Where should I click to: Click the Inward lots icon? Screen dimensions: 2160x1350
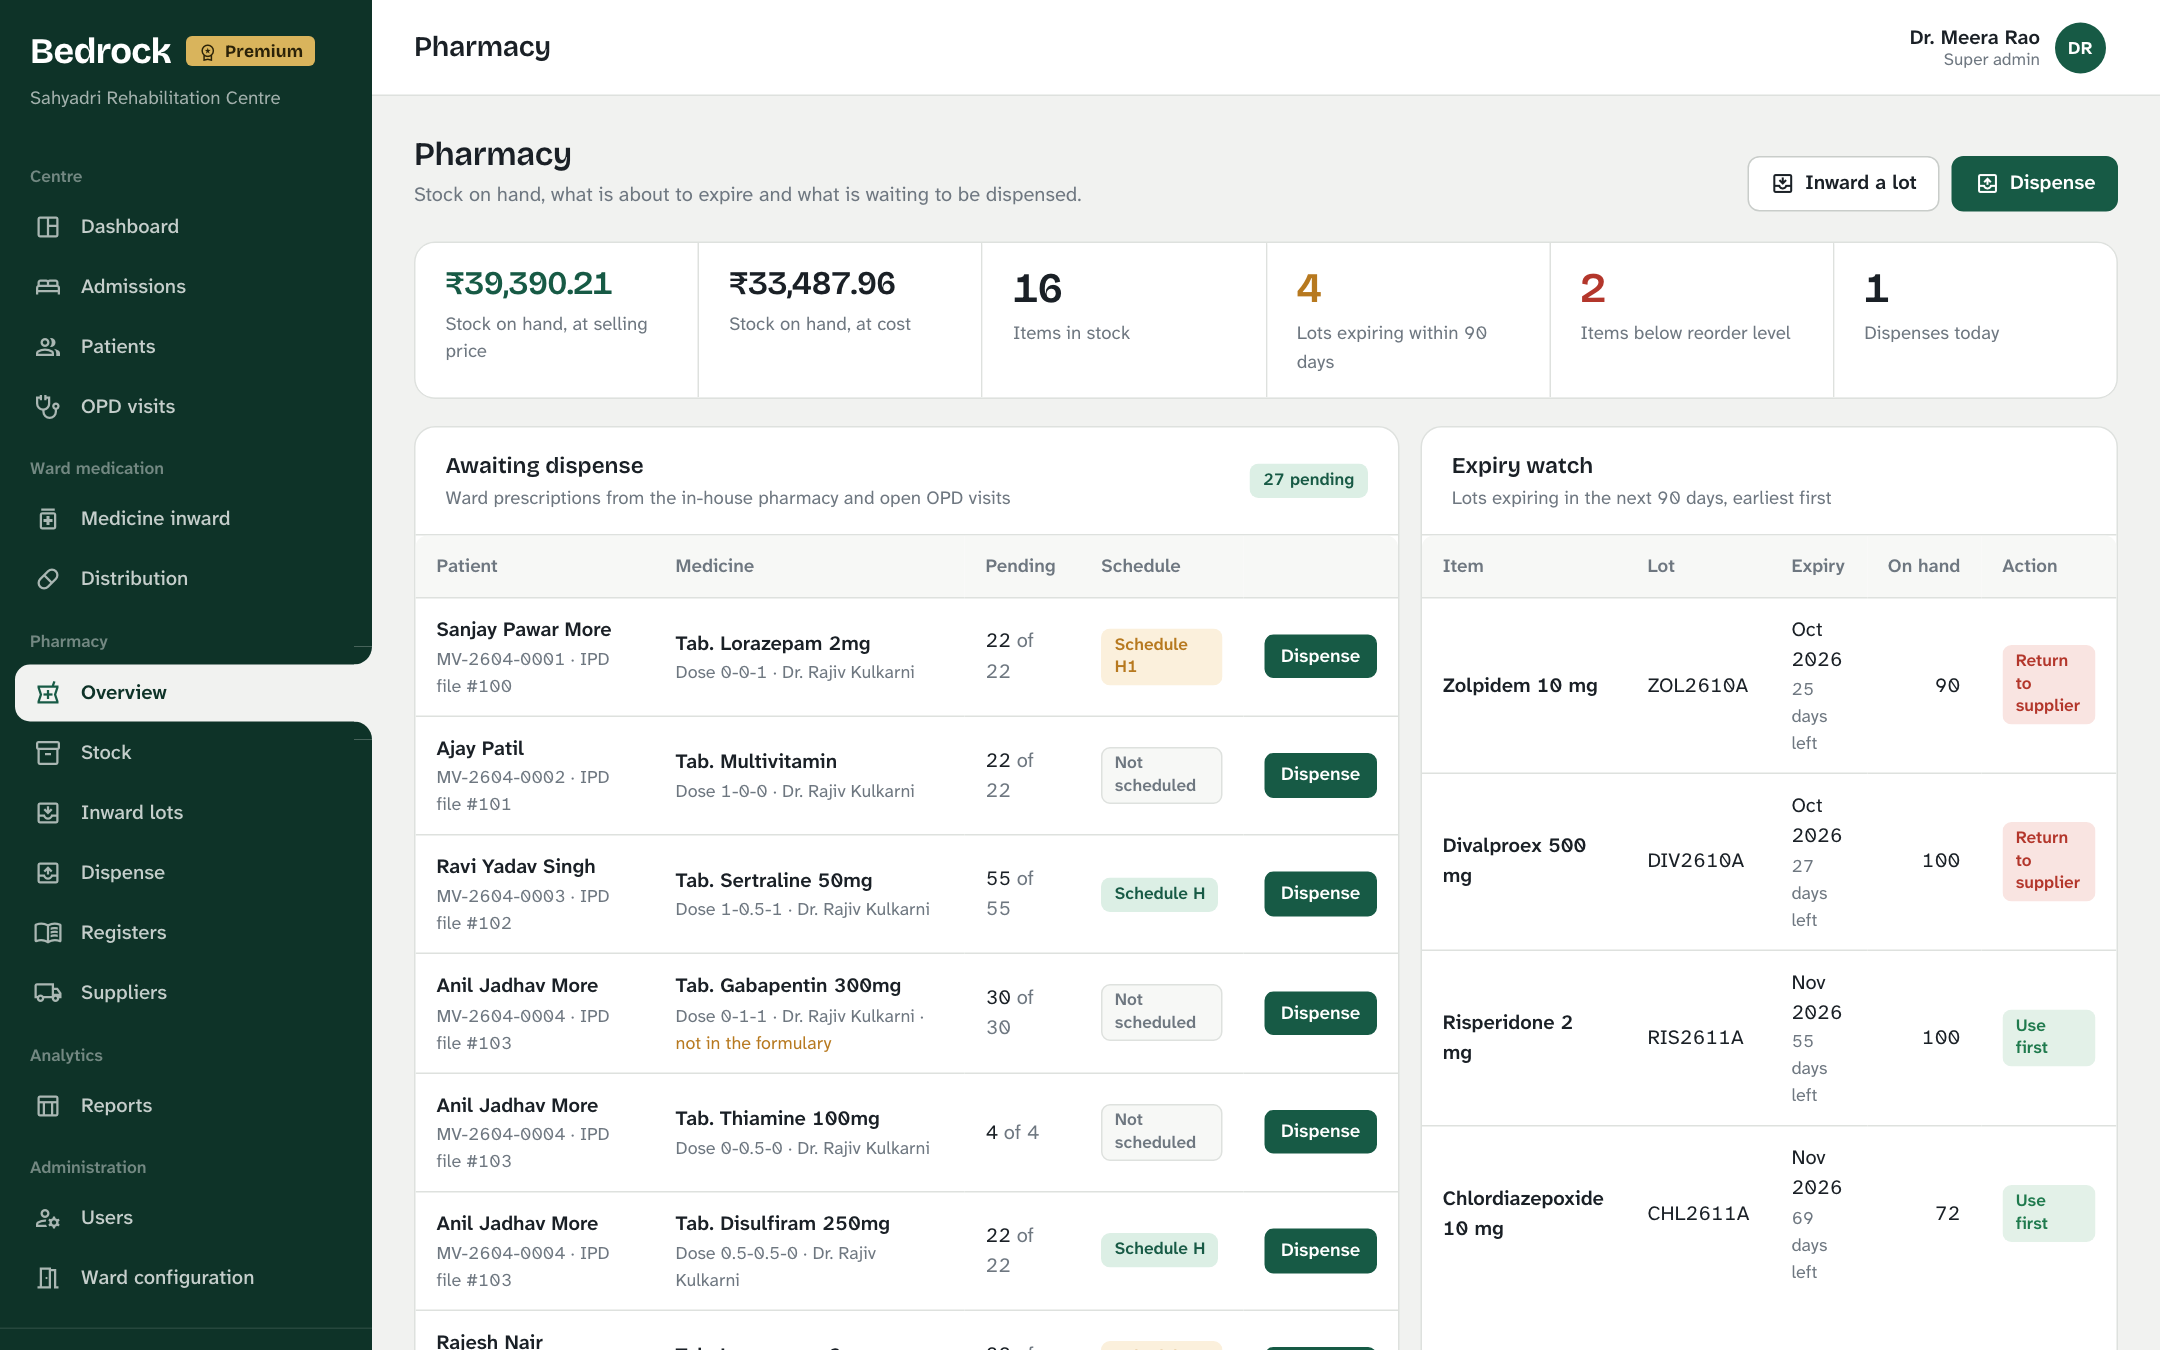pos(48,813)
